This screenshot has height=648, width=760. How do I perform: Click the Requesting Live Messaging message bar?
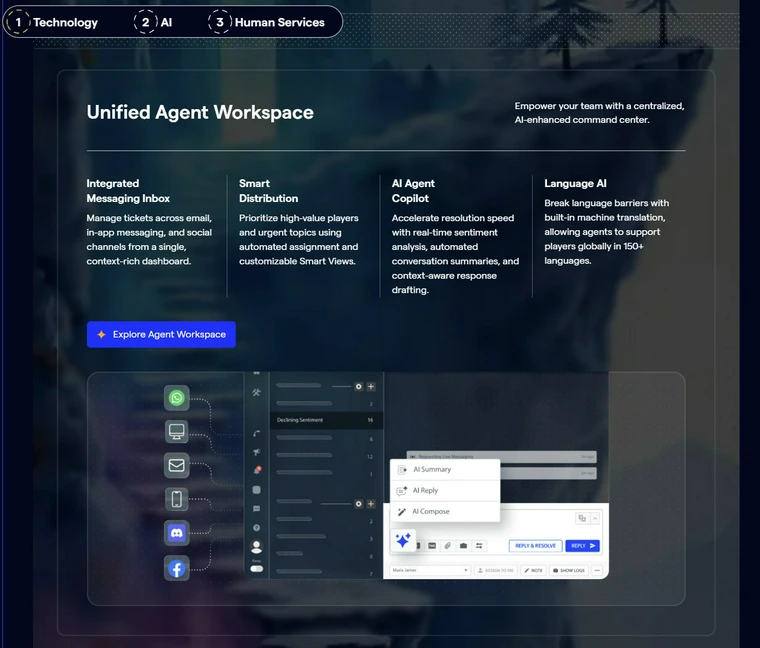pyautogui.click(x=502, y=457)
